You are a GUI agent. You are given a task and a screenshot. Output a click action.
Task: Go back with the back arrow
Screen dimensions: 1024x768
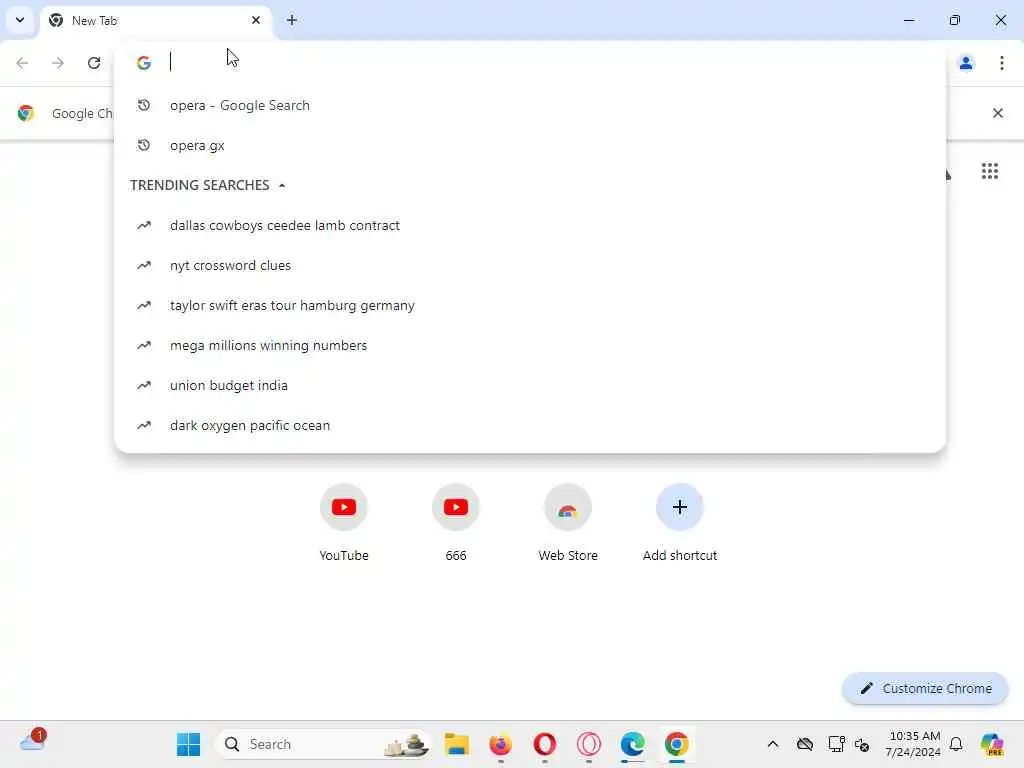click(22, 63)
